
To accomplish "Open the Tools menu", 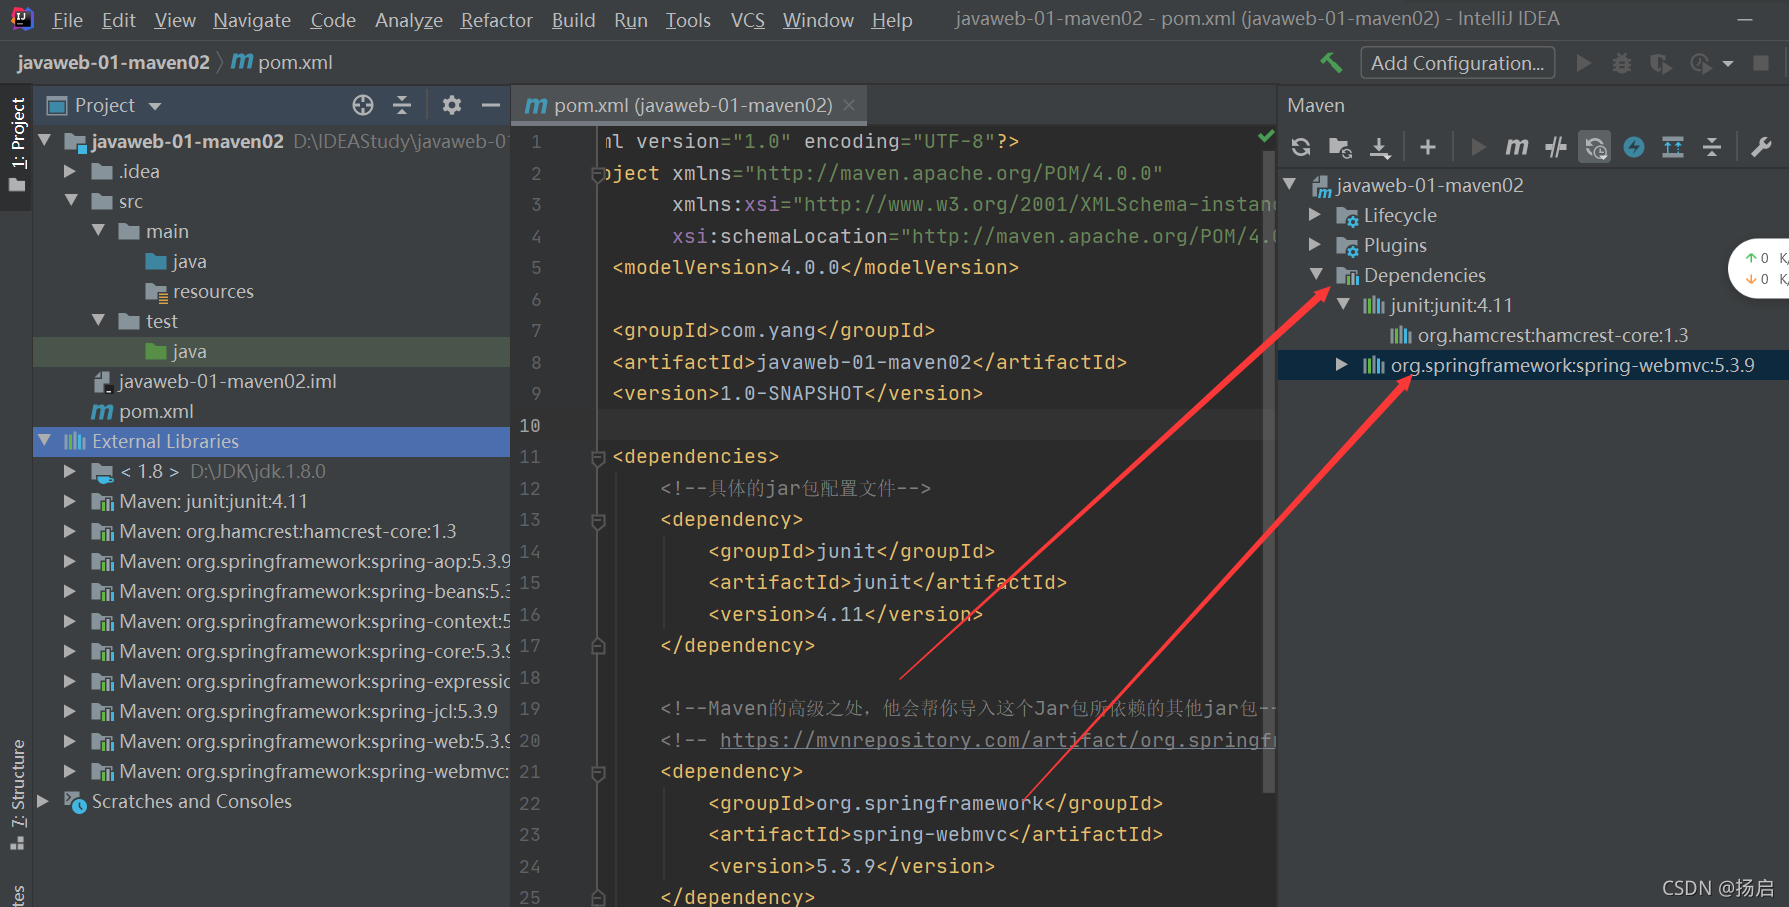I will click(x=688, y=20).
